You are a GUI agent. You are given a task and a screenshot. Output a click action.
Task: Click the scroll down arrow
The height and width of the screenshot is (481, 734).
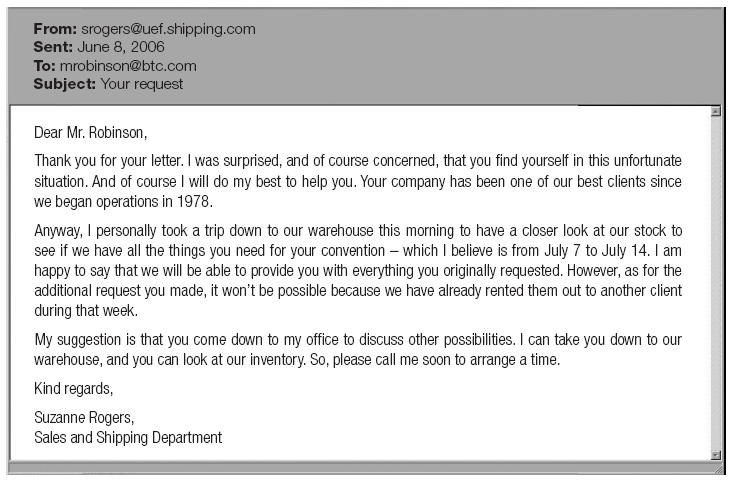(715, 453)
